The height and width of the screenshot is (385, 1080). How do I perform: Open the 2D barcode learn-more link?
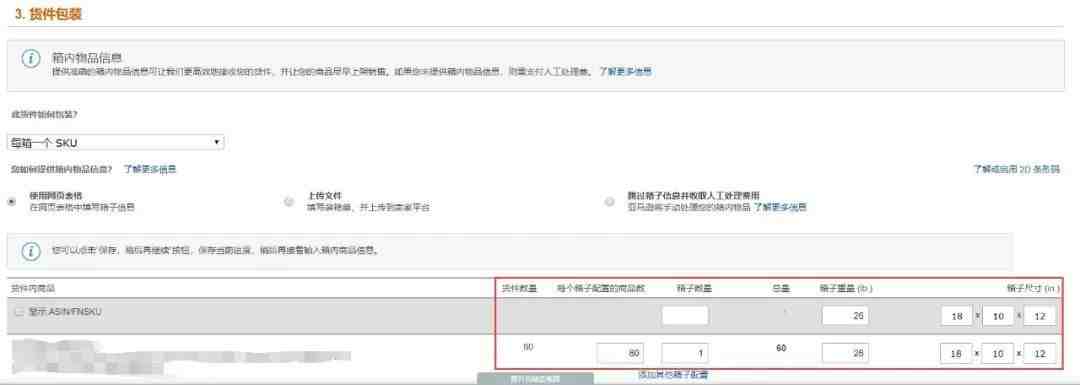1017,169
